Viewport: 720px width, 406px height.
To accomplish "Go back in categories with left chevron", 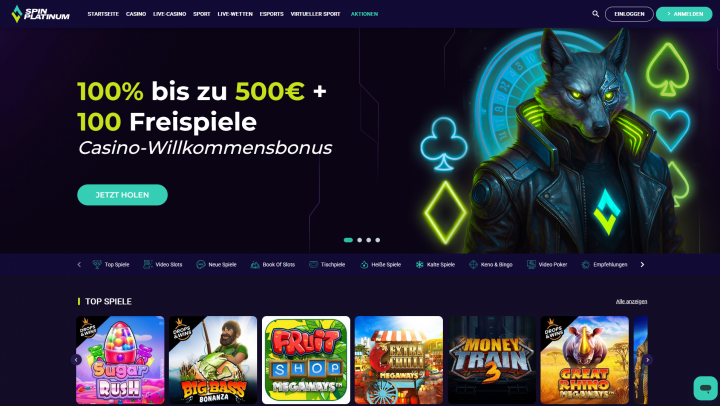I will 79,265.
